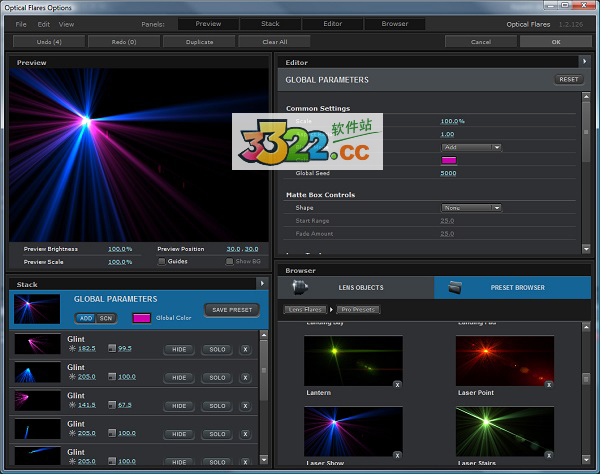Click the Global Seed value 5000
The height and width of the screenshot is (474, 600).
[448, 173]
